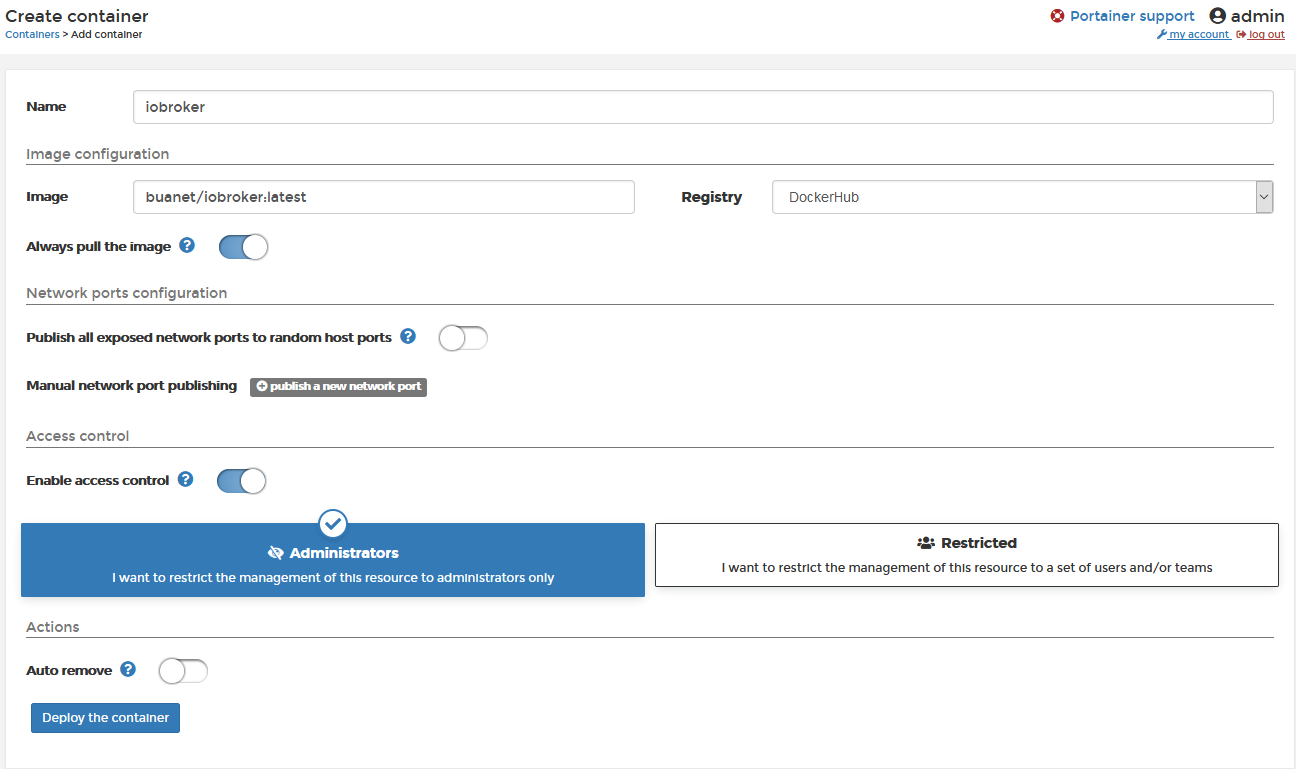This screenshot has height=769, width=1296.
Task: Toggle Always pull the image switch
Action: 243,247
